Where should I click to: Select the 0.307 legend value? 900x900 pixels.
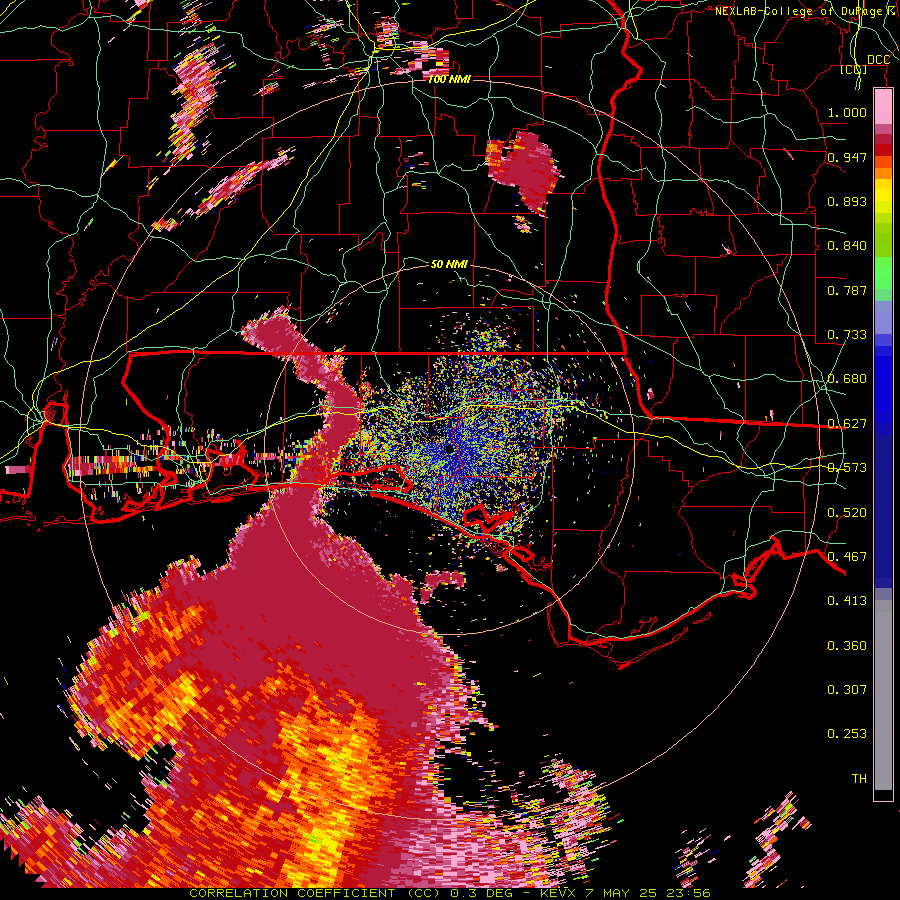pos(847,690)
